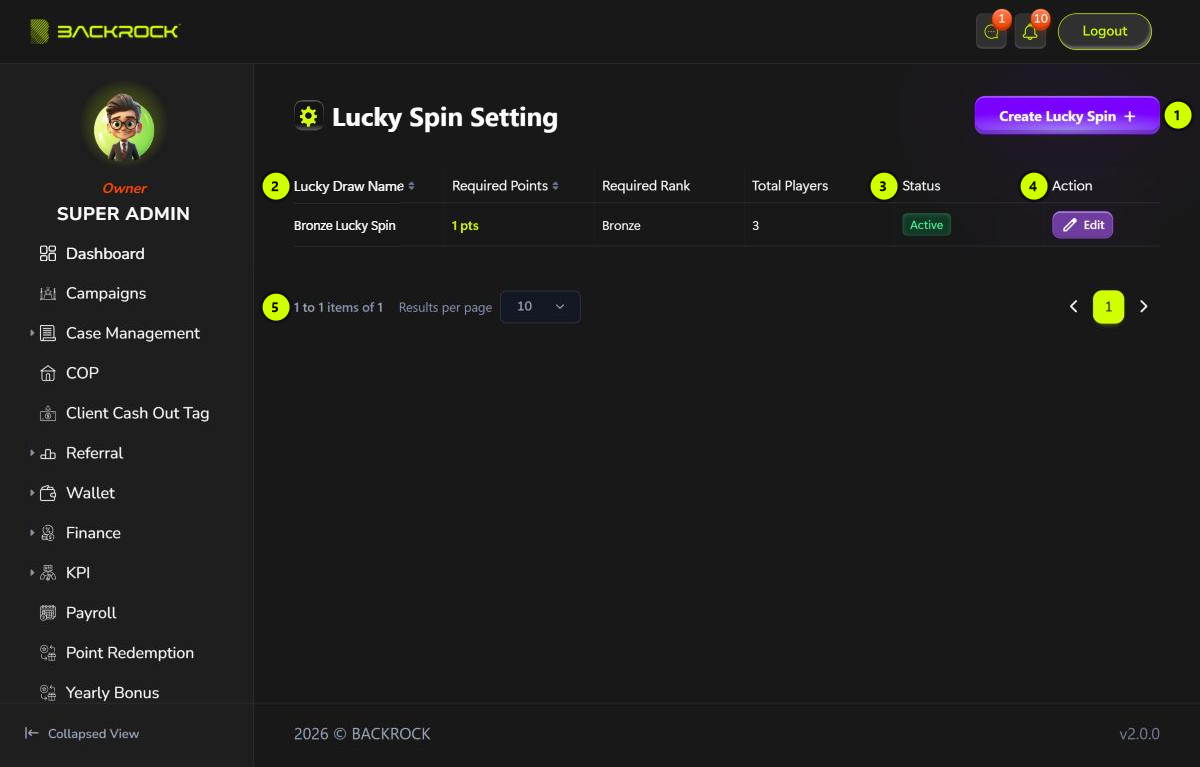Sort by Lucky Draw Name arrows
Viewport: 1200px width, 767px height.
[x=411, y=186]
